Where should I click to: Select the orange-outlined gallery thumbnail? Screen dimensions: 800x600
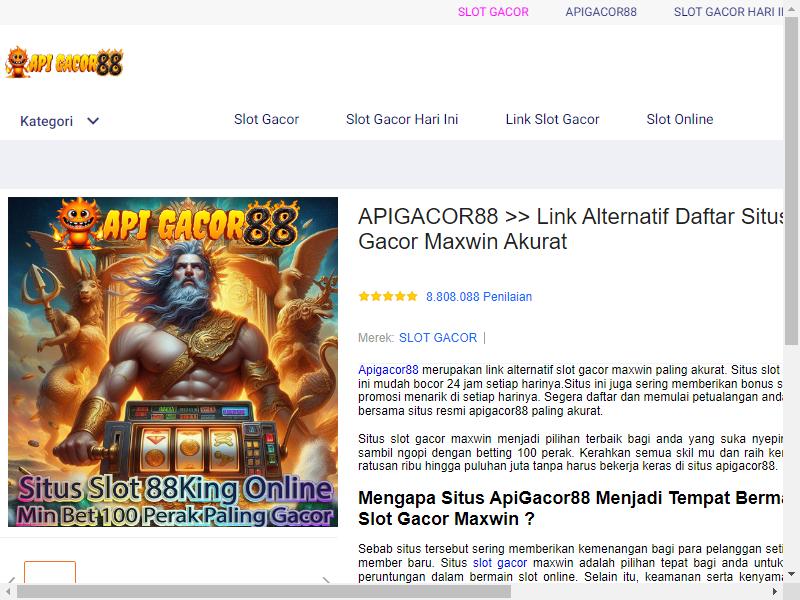click(x=50, y=572)
